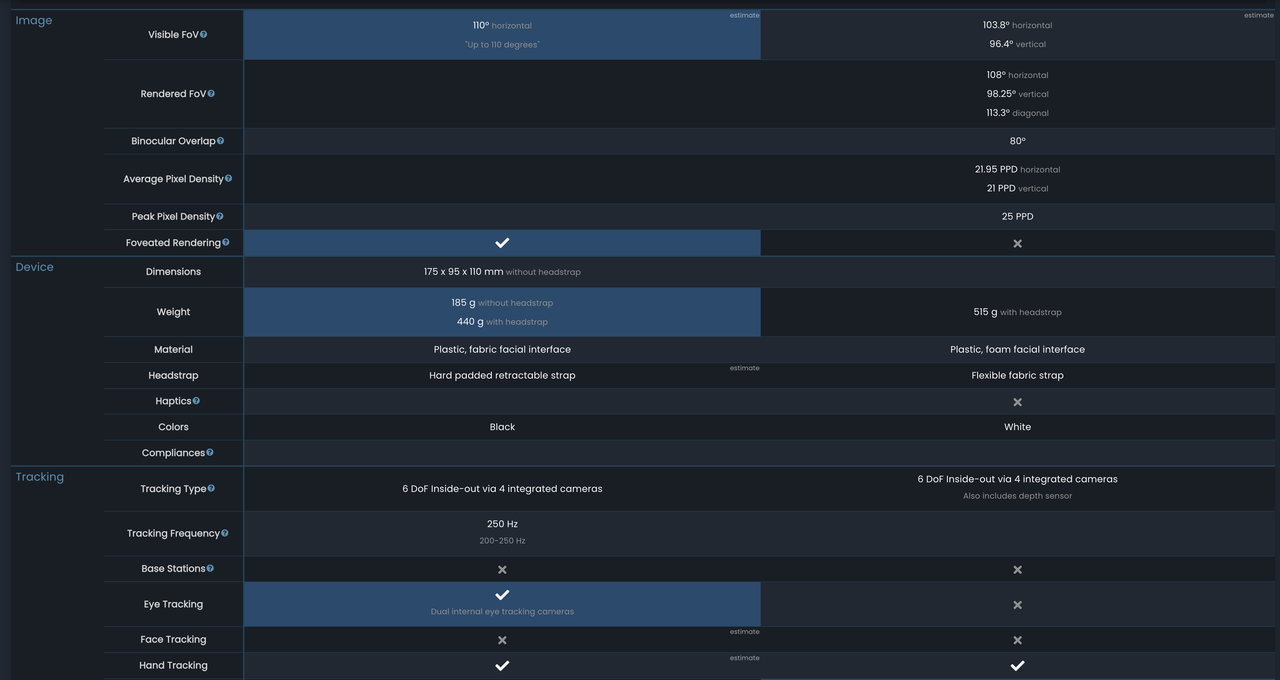Image resolution: width=1280 pixels, height=680 pixels.
Task: Select the '25 PPD' peak density value
Action: coord(1017,216)
